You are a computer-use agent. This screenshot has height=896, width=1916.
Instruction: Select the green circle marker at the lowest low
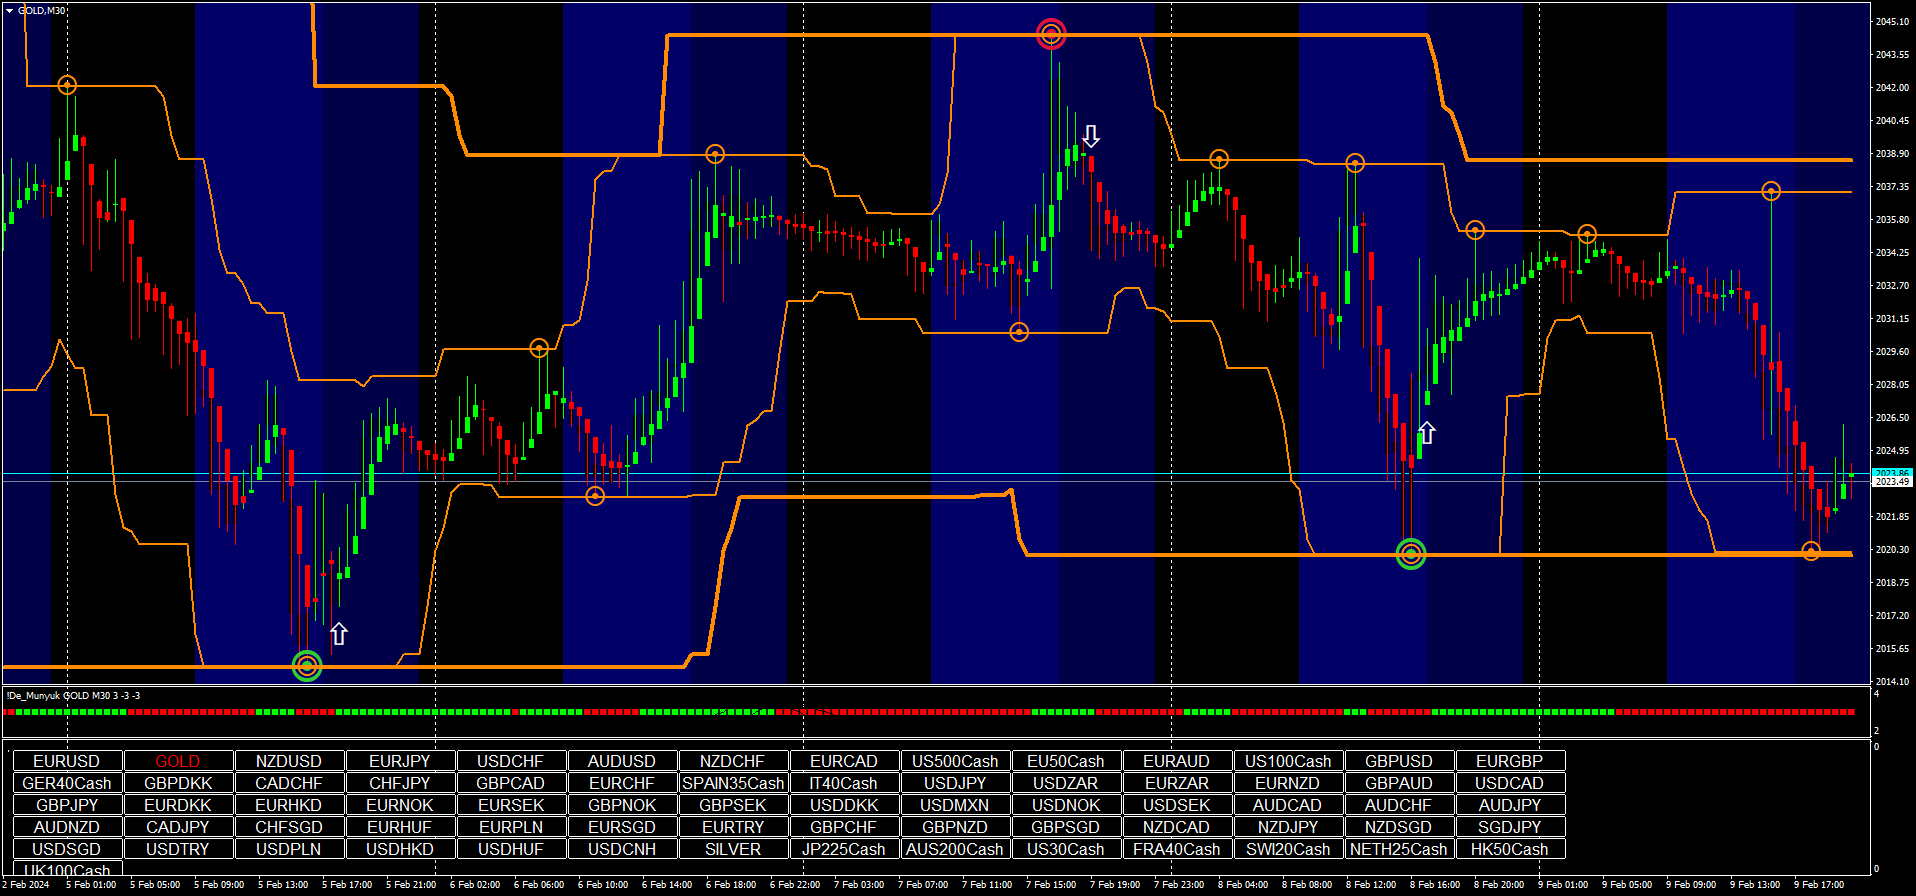tap(307, 665)
